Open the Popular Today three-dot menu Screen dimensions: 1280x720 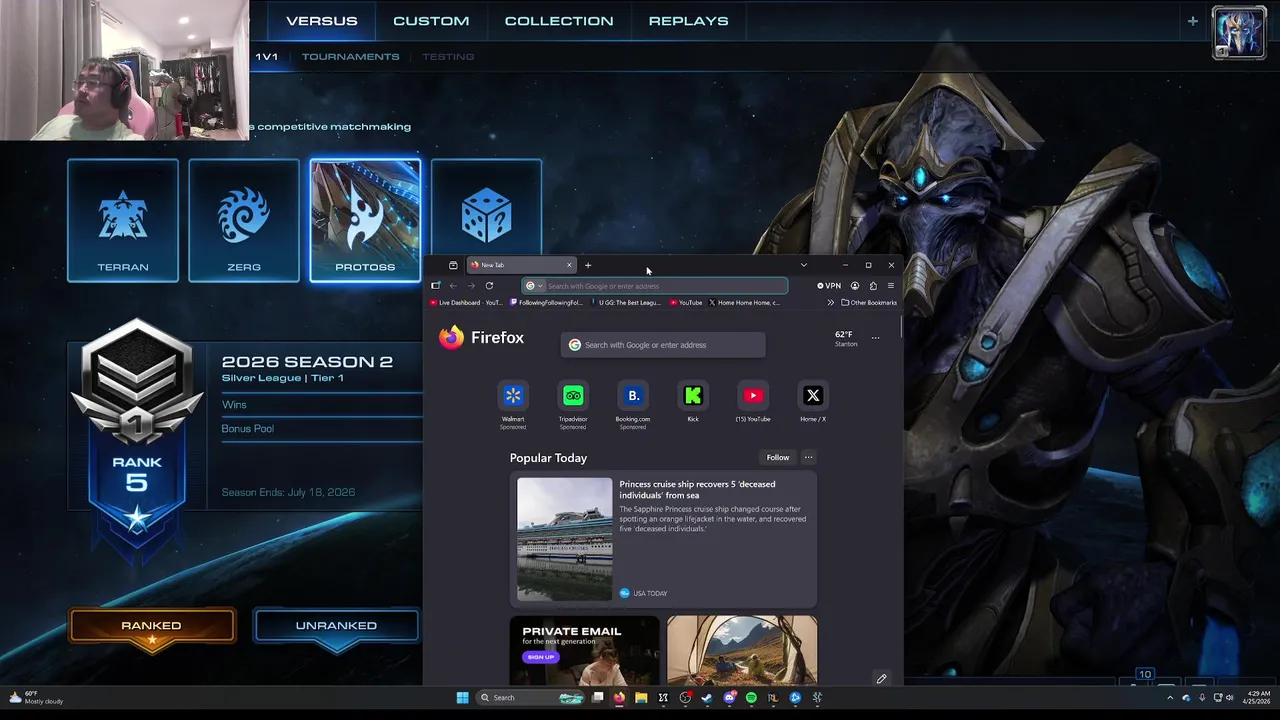point(809,458)
